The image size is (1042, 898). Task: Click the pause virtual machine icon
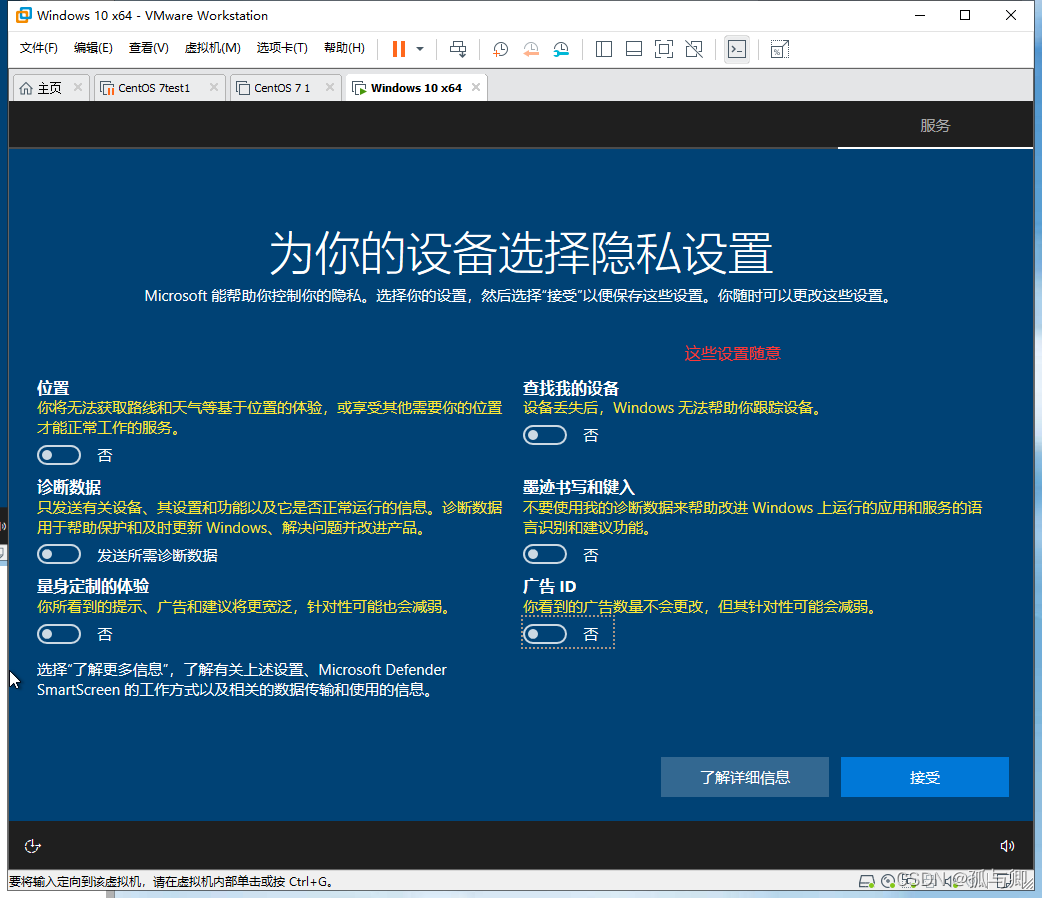click(x=399, y=49)
